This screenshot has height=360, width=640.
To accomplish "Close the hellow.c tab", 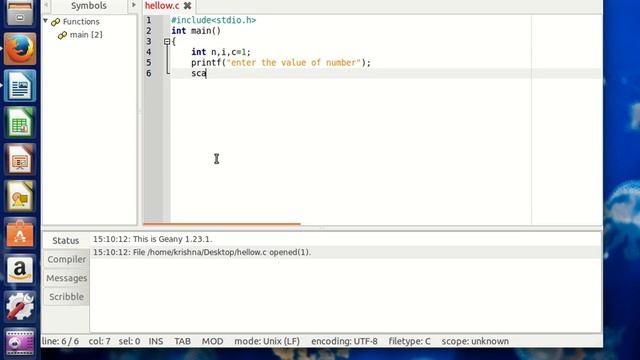I will 187,6.
